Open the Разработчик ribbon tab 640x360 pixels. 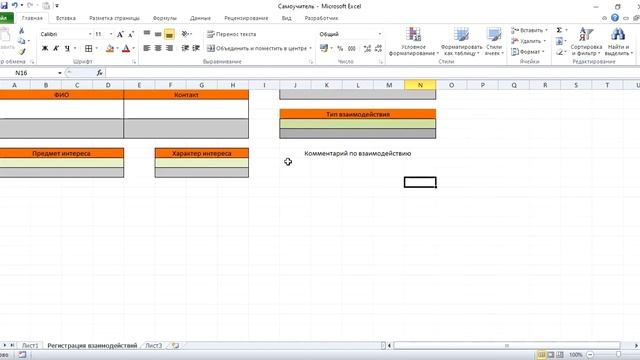[x=321, y=18]
